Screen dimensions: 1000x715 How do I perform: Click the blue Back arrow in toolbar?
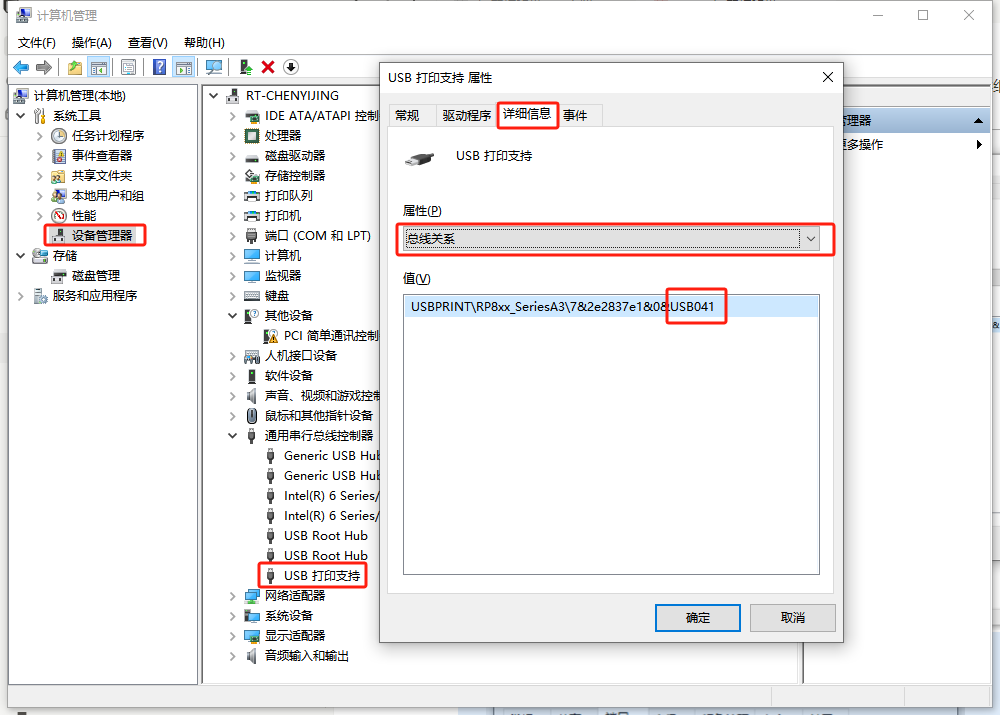(x=21, y=67)
